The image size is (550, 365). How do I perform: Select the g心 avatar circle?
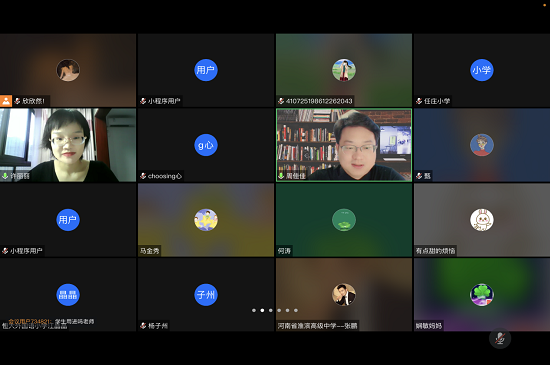click(206, 145)
